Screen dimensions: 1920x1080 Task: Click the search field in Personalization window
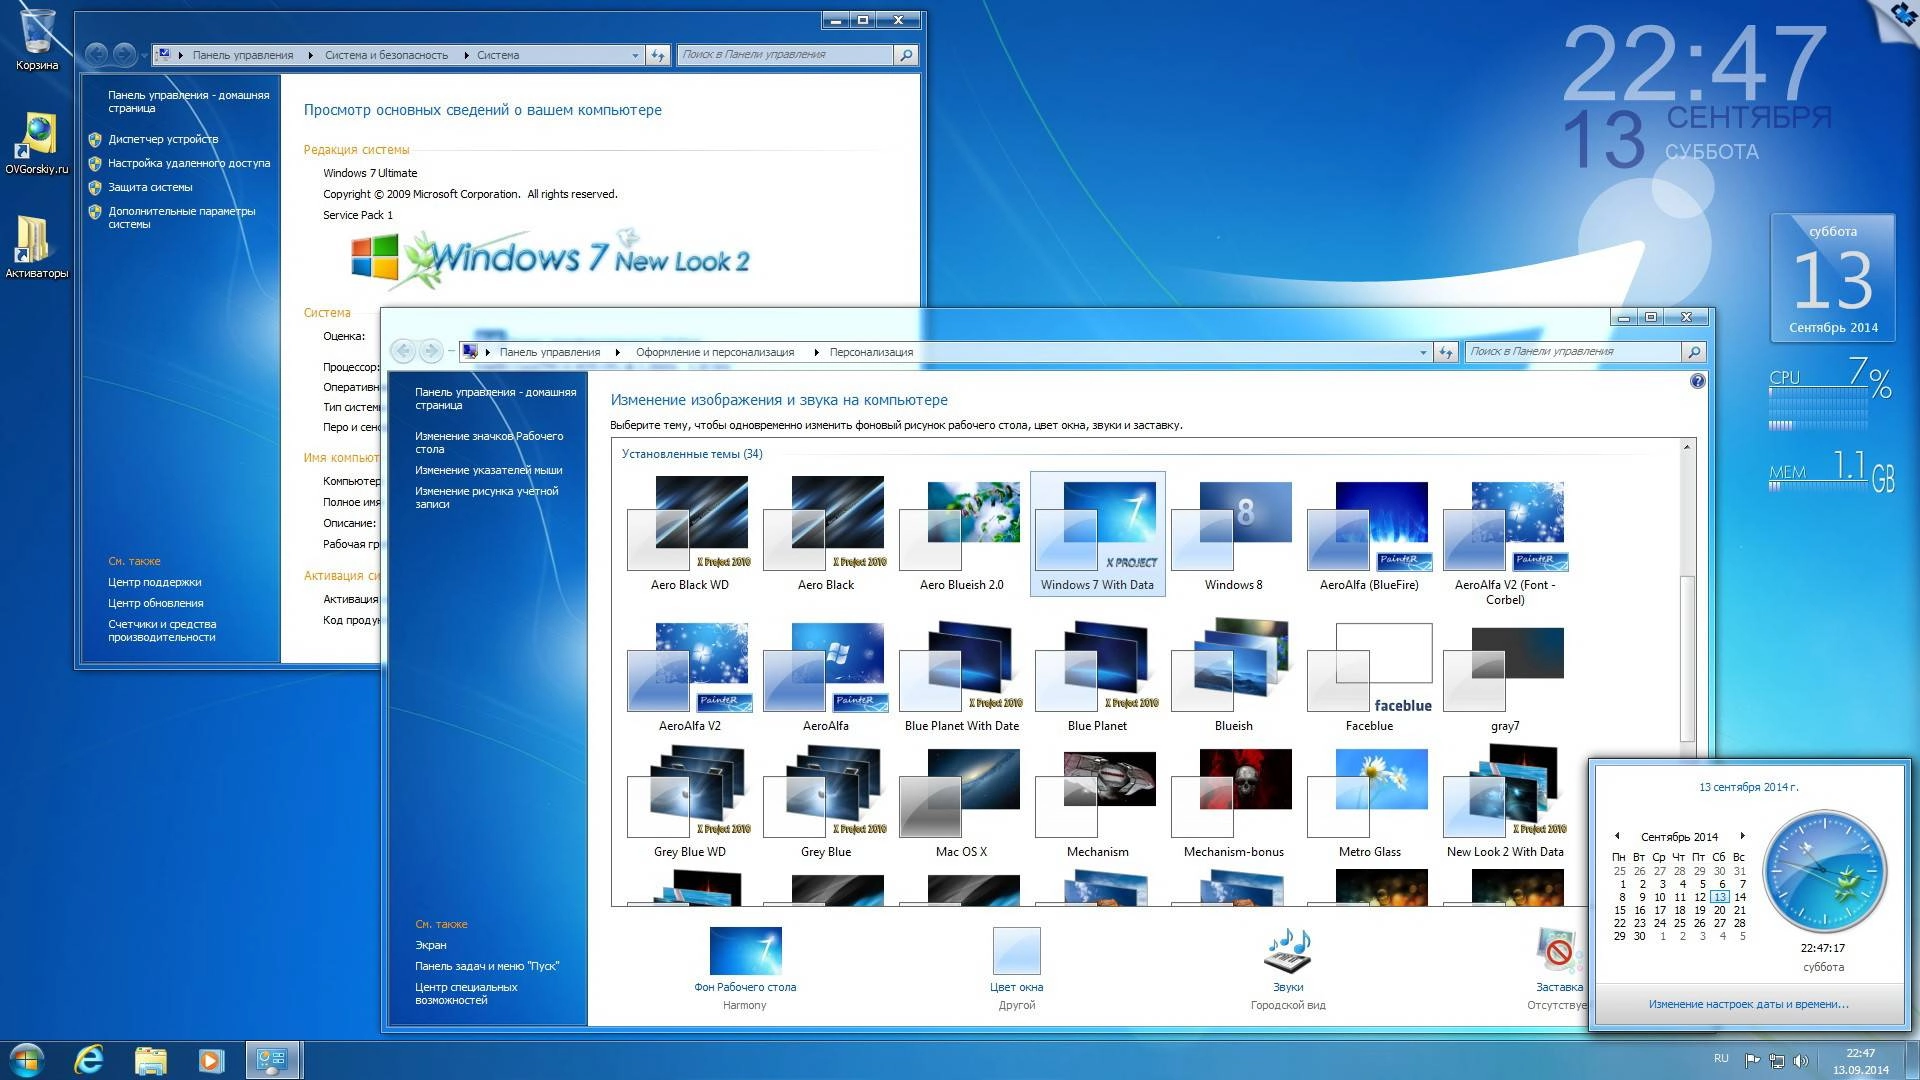point(1573,352)
